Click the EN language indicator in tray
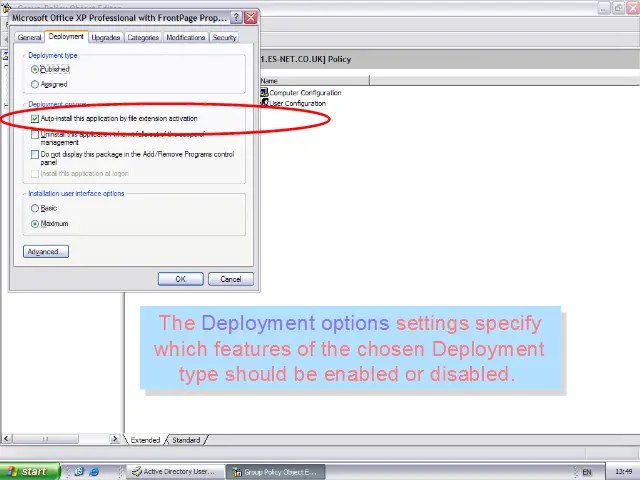Screen dimensions: 640x480 [x=587, y=471]
